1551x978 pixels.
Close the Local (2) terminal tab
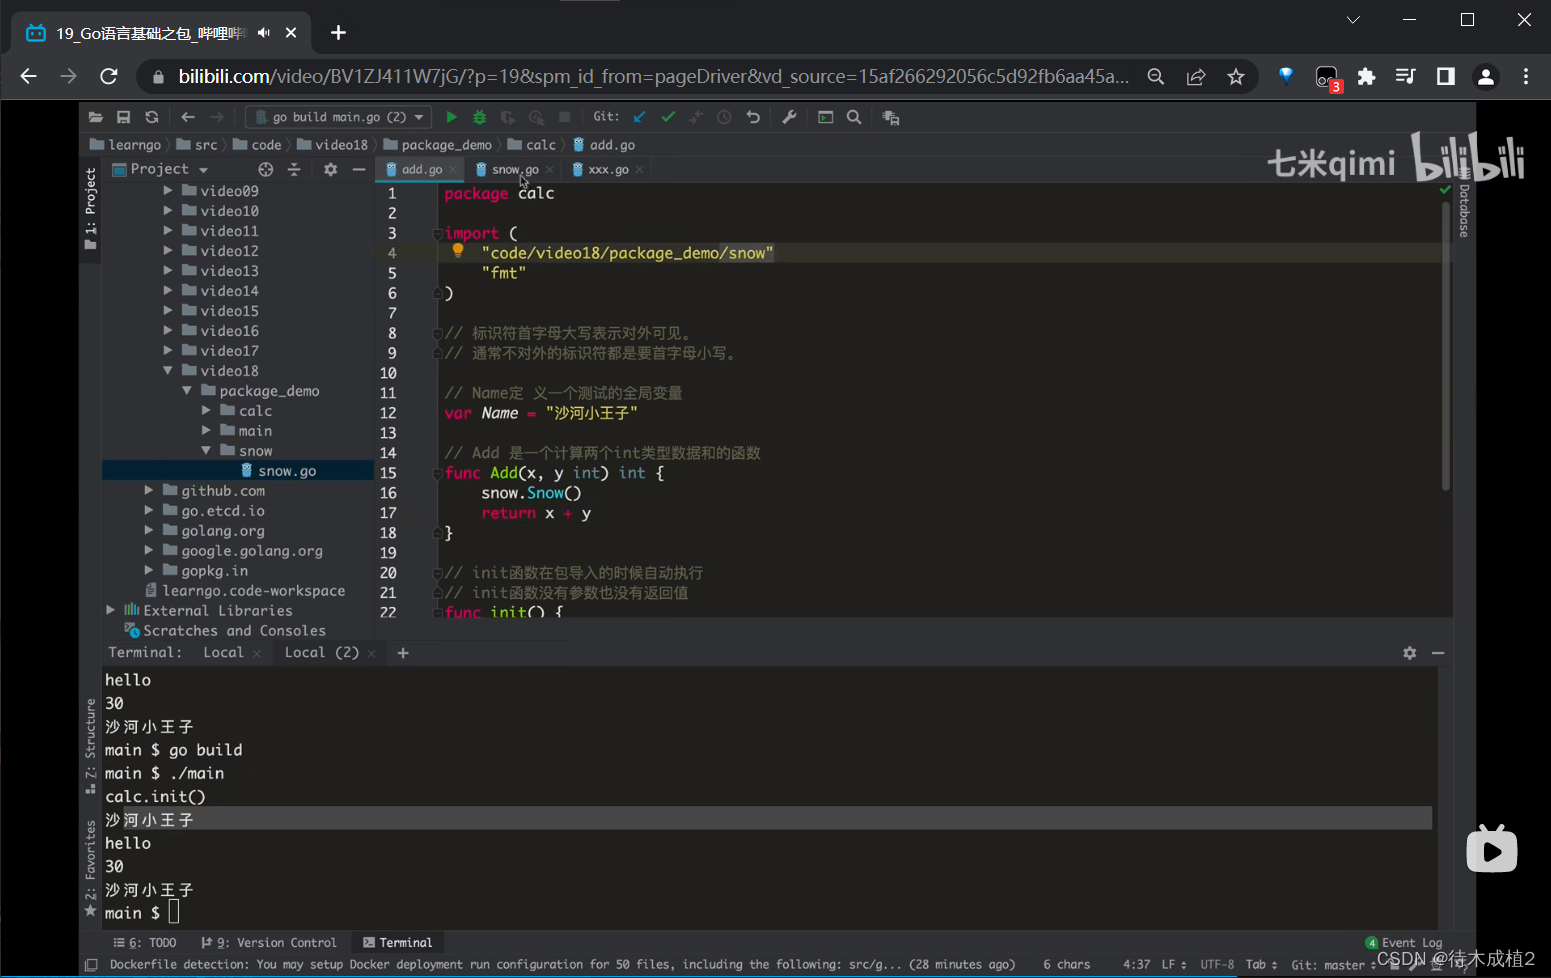[372, 654]
